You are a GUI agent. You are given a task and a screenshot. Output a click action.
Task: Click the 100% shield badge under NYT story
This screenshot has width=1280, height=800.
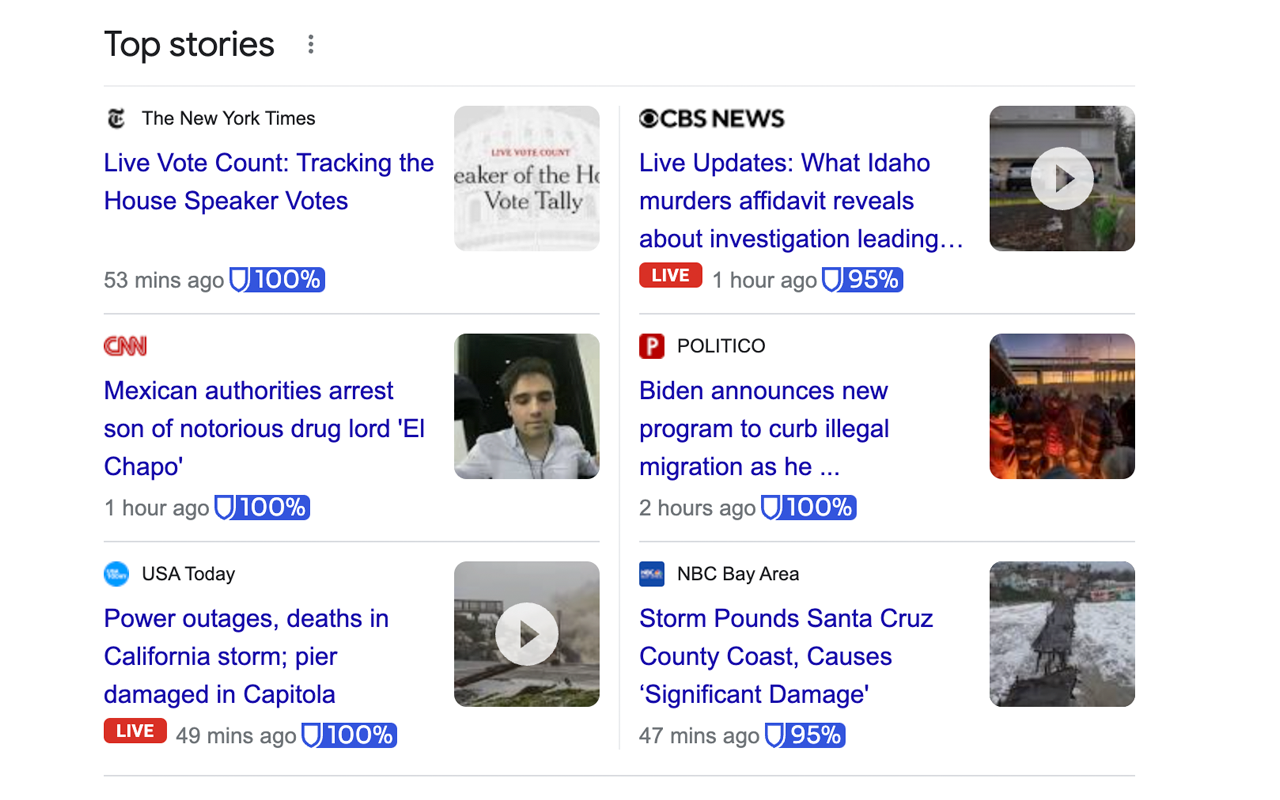click(x=277, y=280)
